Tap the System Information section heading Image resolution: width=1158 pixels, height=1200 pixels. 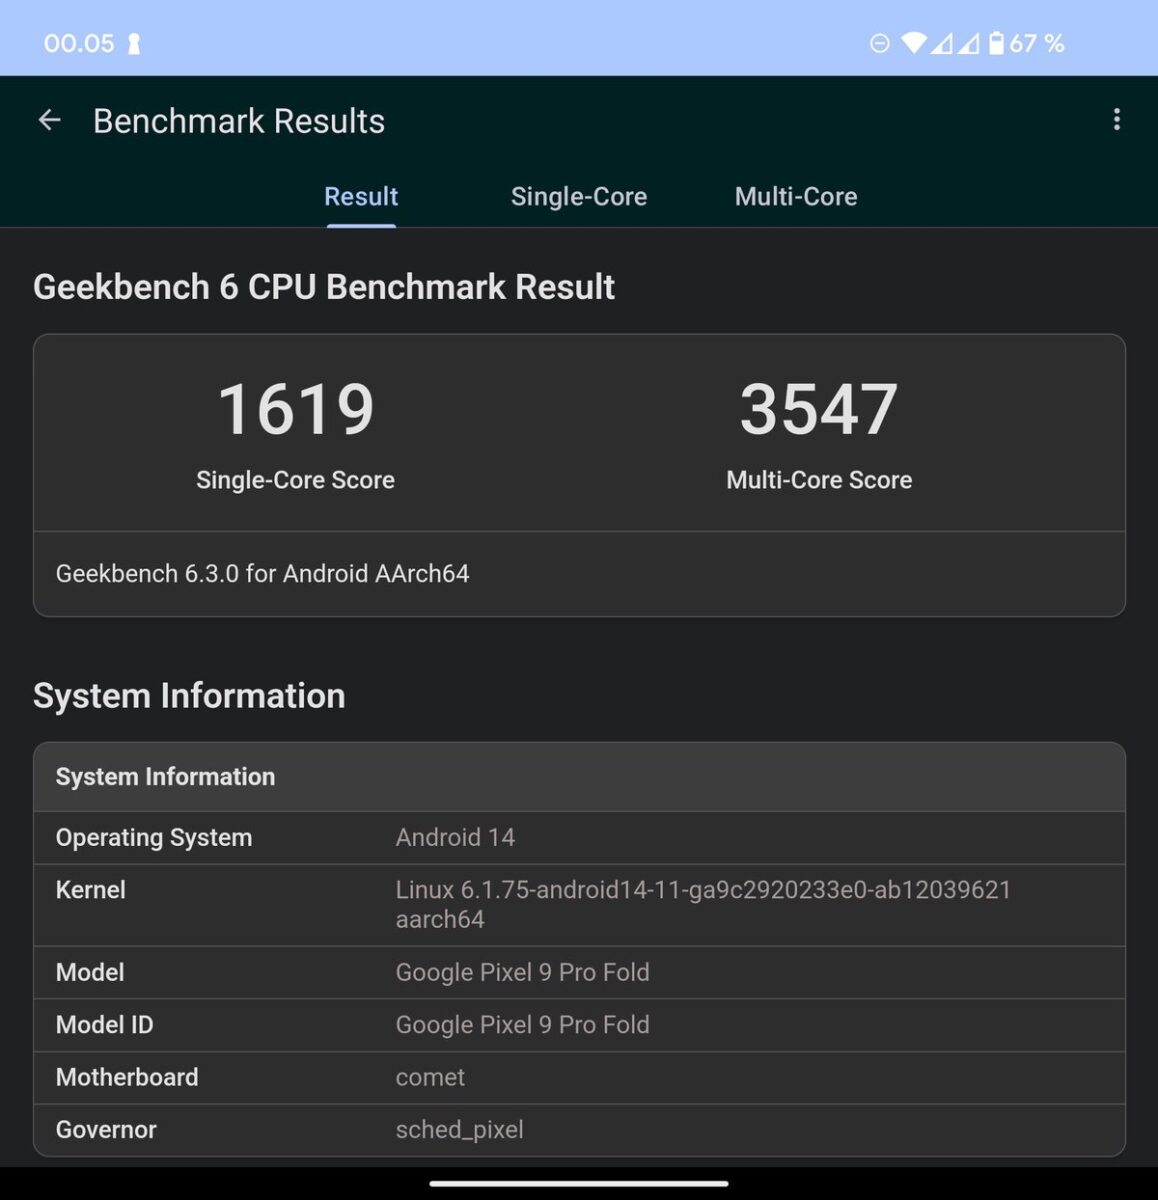coord(189,696)
